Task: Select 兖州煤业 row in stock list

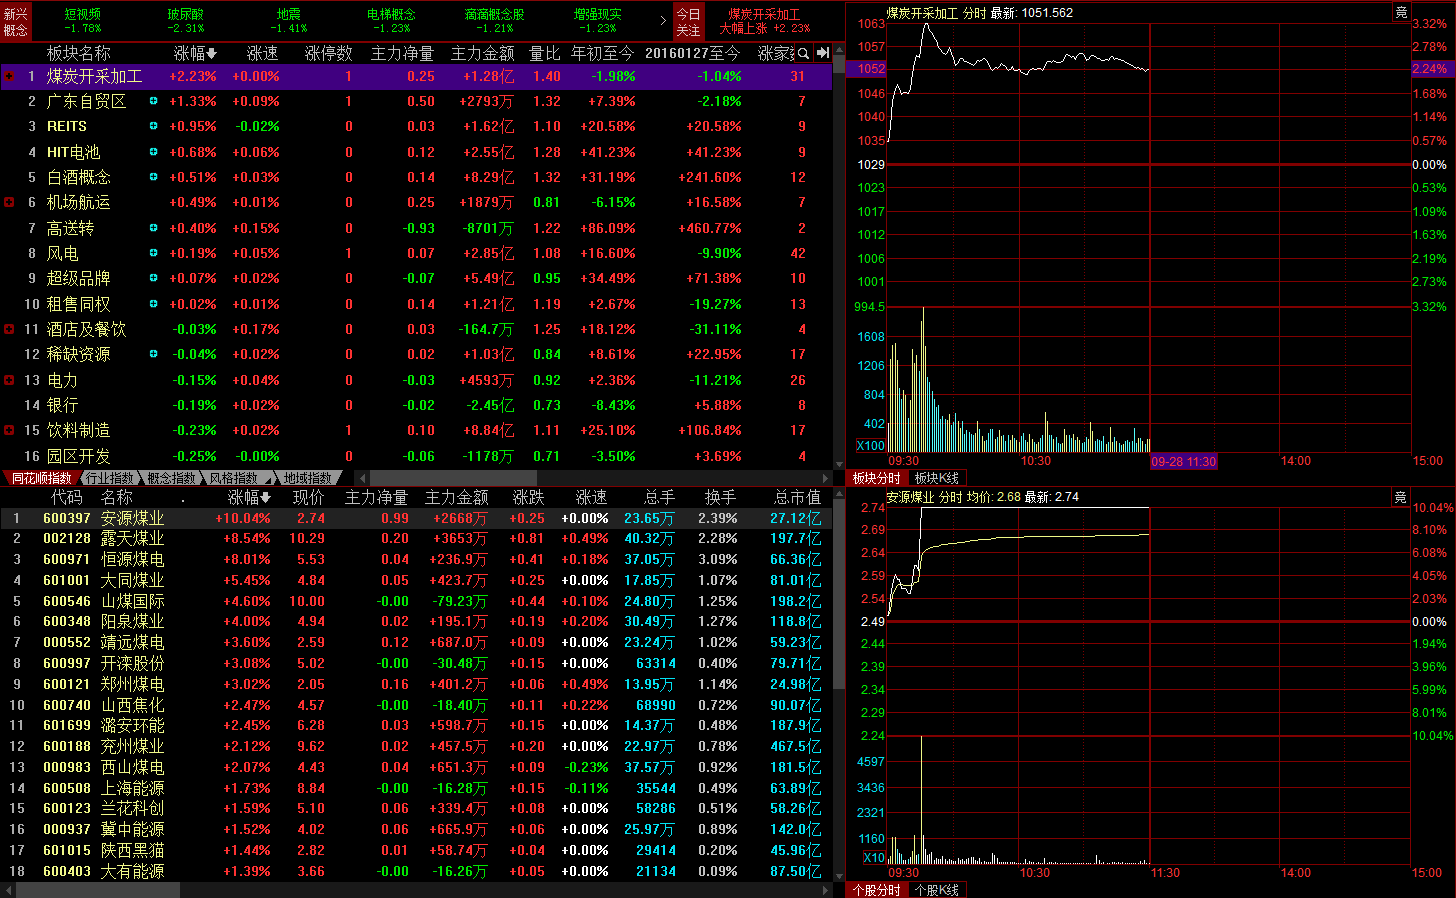Action: click(x=416, y=746)
